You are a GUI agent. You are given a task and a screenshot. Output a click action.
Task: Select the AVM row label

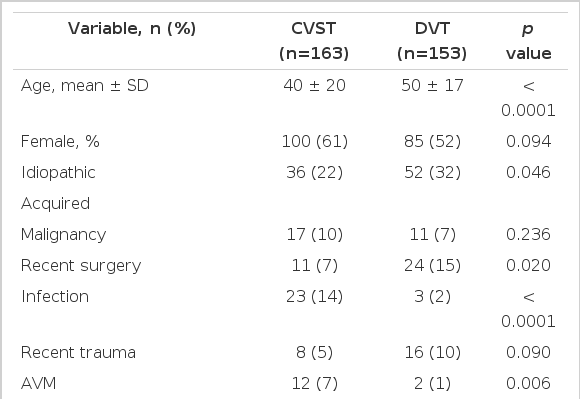point(38,383)
